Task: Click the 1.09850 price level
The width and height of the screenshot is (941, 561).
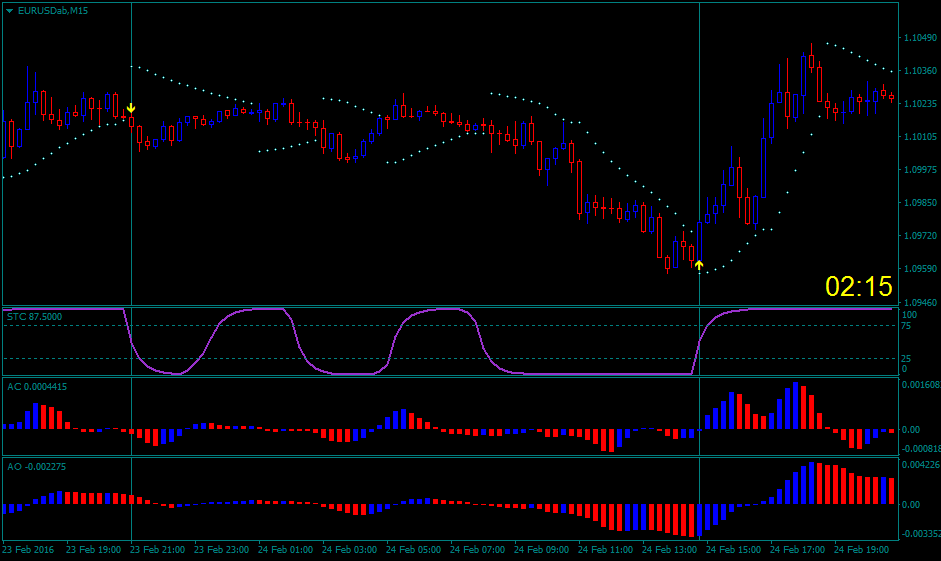Action: [x=920, y=203]
